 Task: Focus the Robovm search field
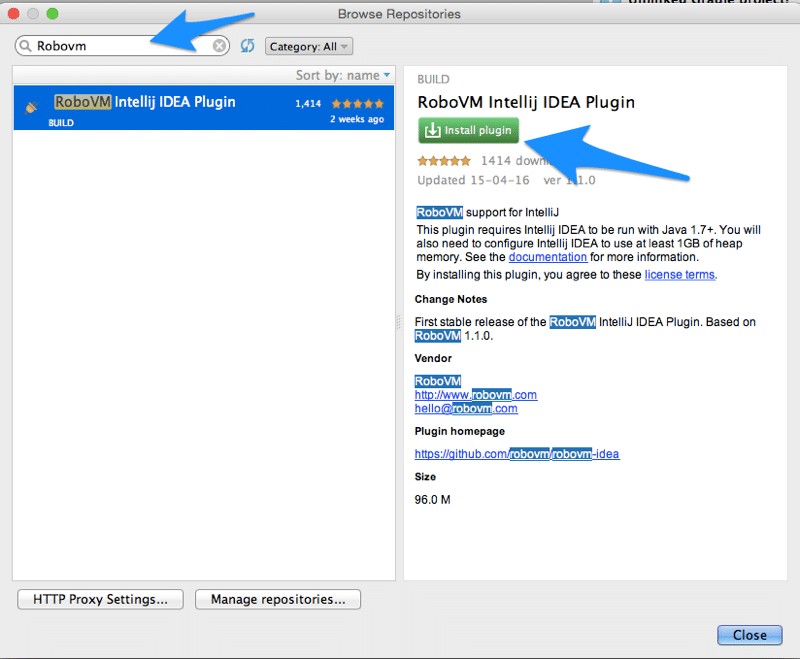click(122, 46)
